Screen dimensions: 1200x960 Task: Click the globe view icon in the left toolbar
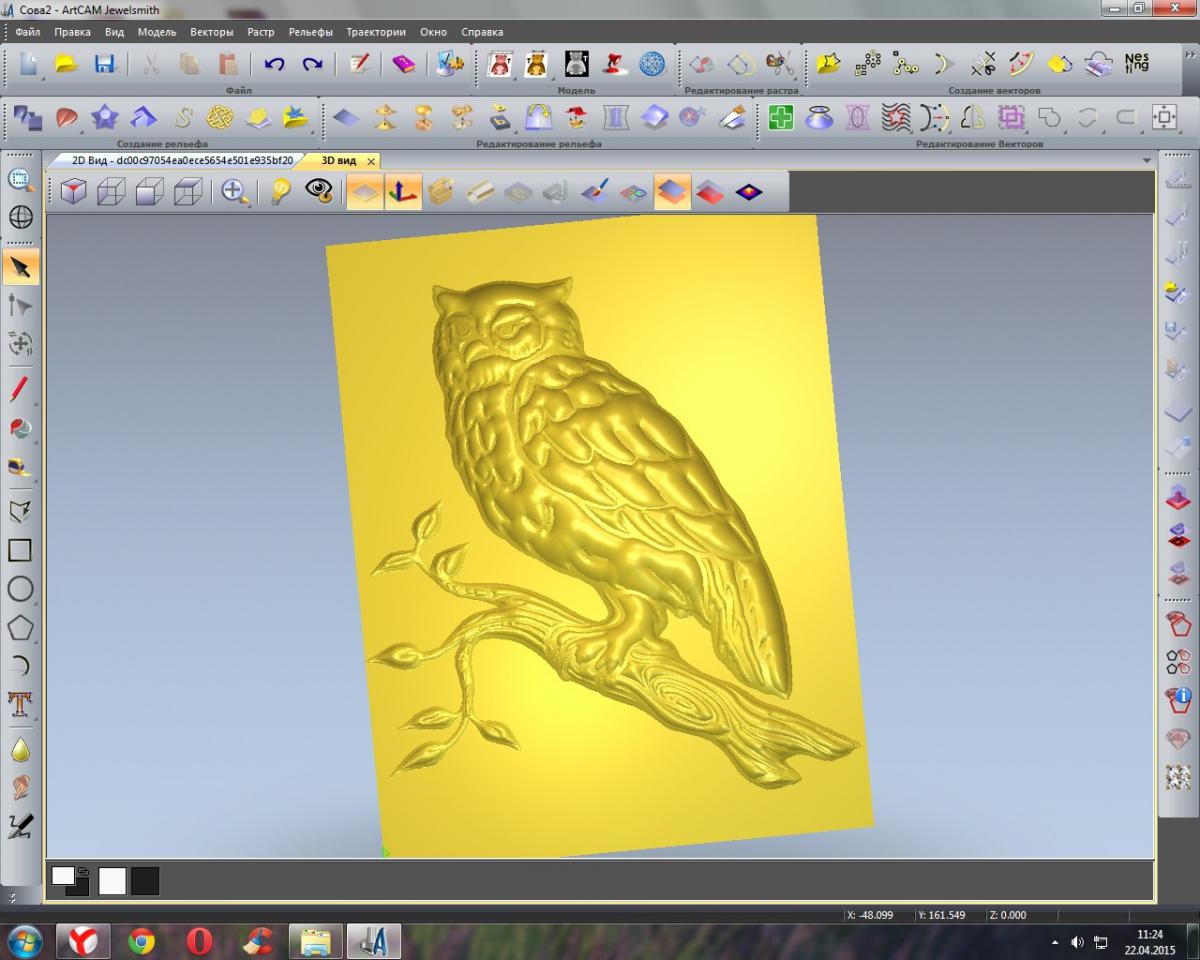(20, 217)
